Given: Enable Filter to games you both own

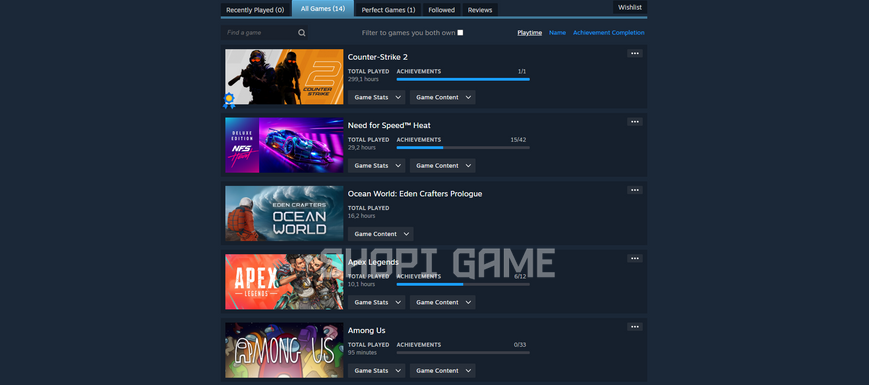Looking at the screenshot, I should click(x=460, y=33).
